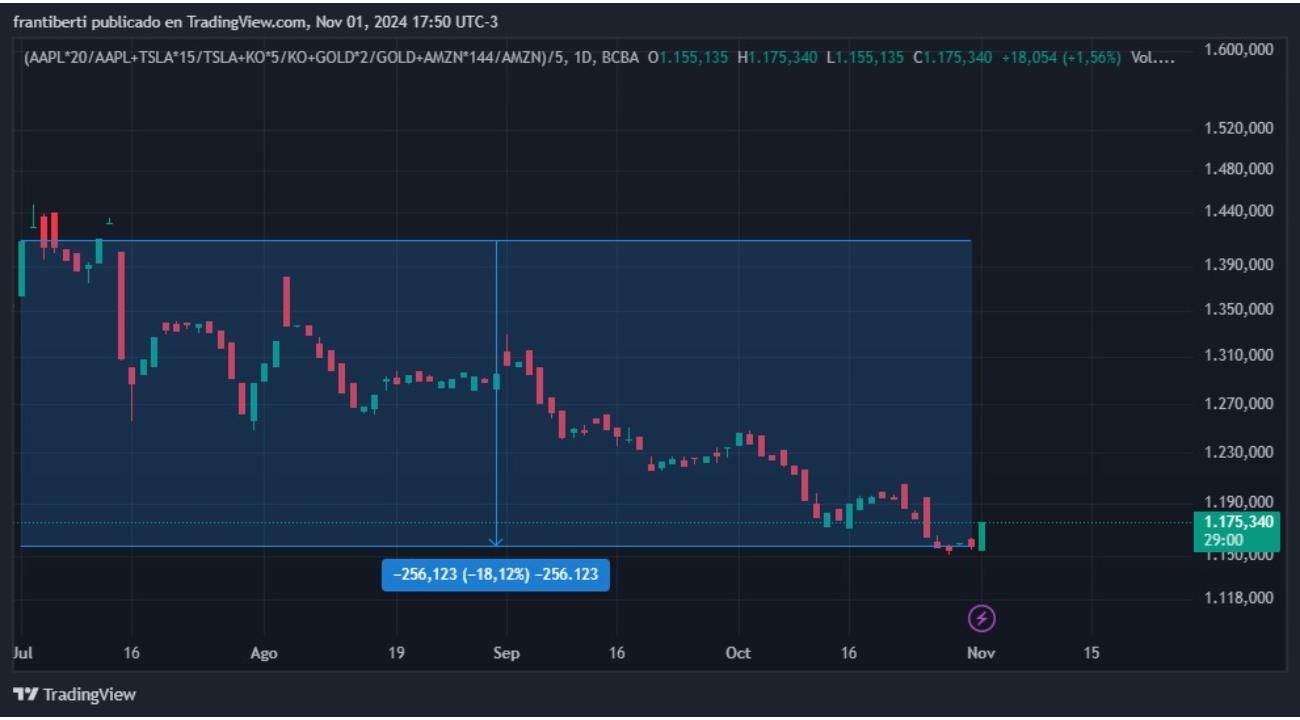Click the 1.270,000 price axis label
Screen dimensions: 1300x720
pos(1240,404)
